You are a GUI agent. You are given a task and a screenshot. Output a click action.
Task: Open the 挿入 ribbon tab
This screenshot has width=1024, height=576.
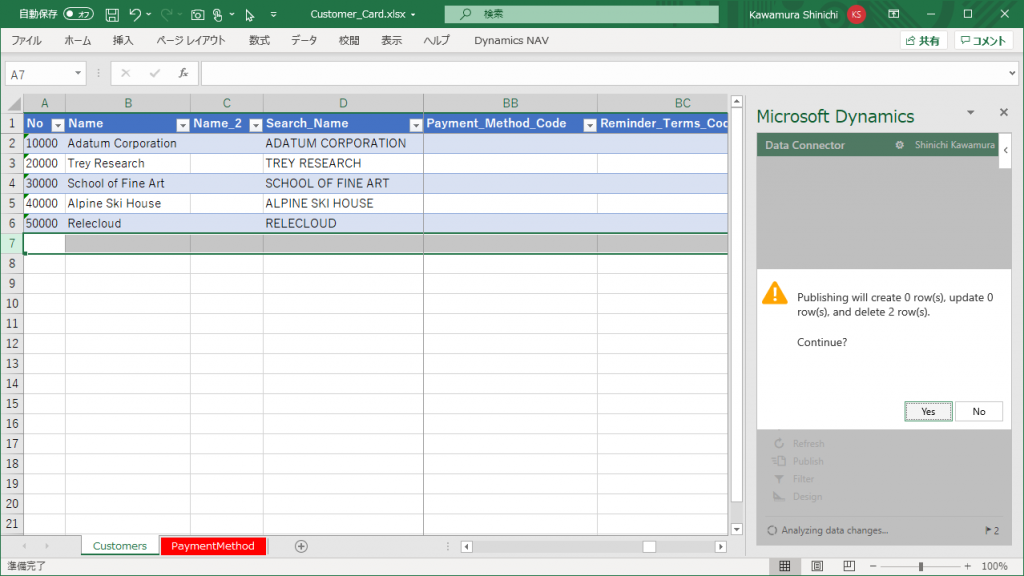(x=123, y=40)
